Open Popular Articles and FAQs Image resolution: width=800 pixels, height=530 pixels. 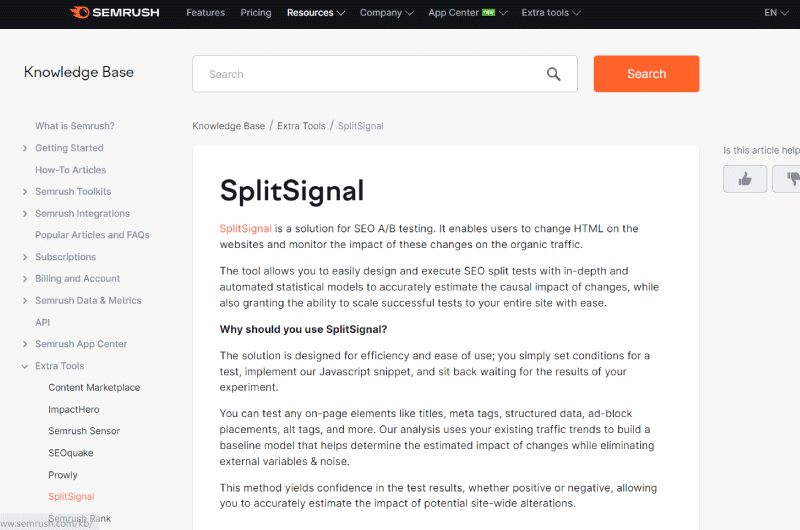92,235
